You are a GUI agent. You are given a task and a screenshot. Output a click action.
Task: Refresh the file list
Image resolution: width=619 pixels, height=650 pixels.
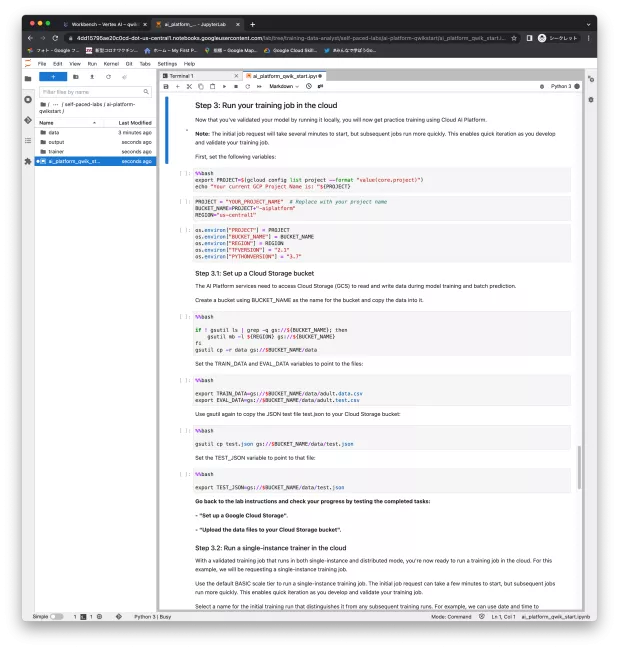tap(108, 77)
